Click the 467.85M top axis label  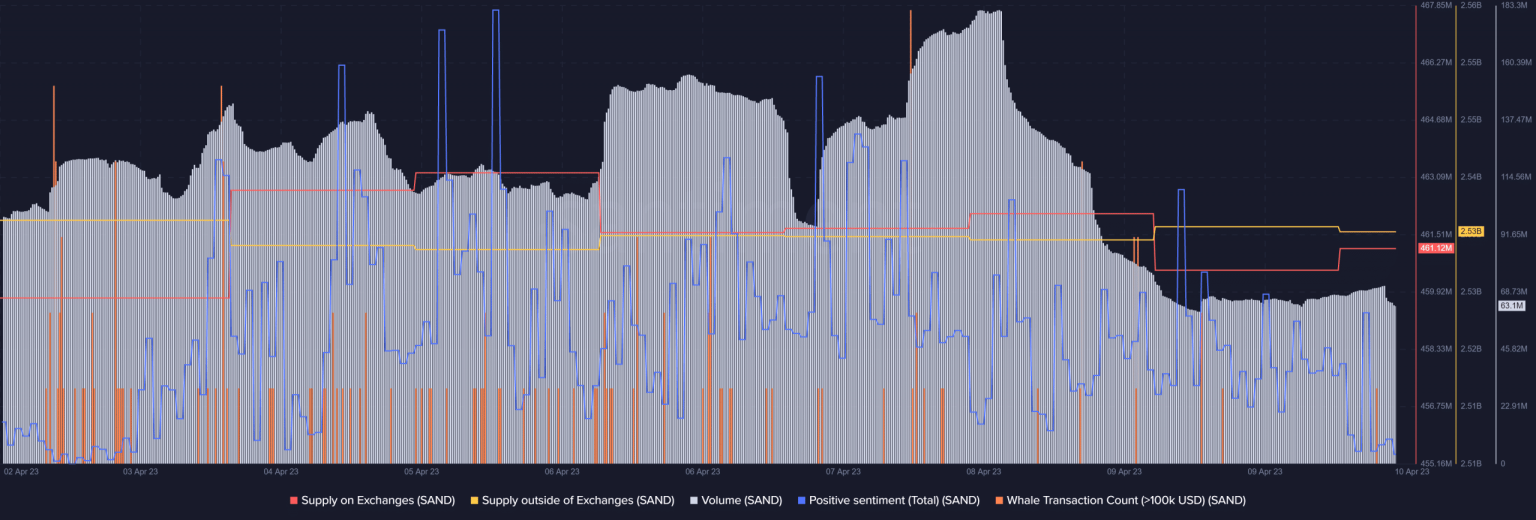tap(1435, 6)
